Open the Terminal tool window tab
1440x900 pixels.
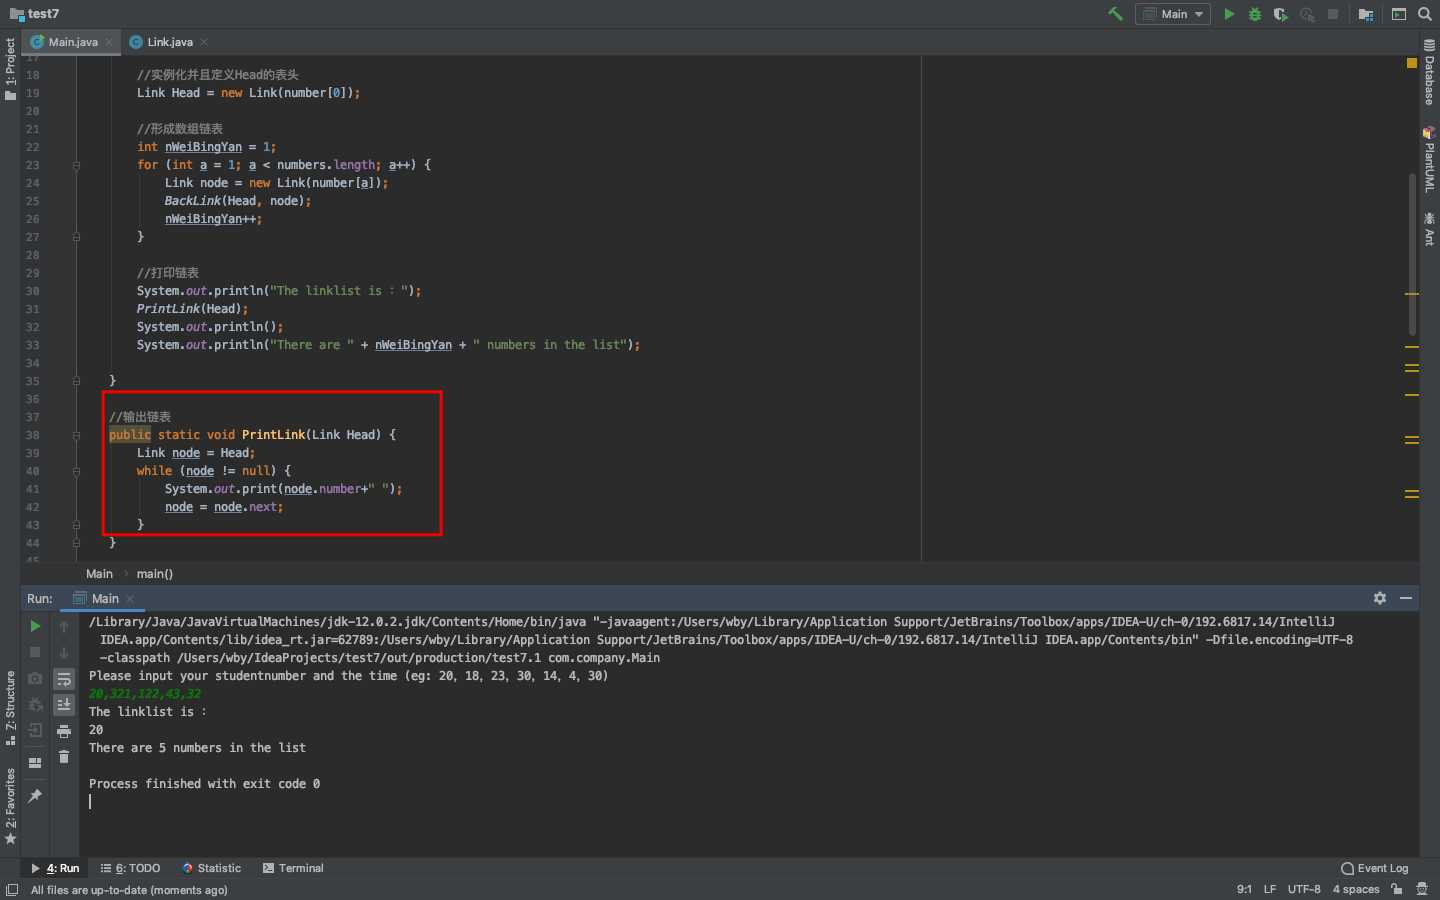[x=293, y=868]
